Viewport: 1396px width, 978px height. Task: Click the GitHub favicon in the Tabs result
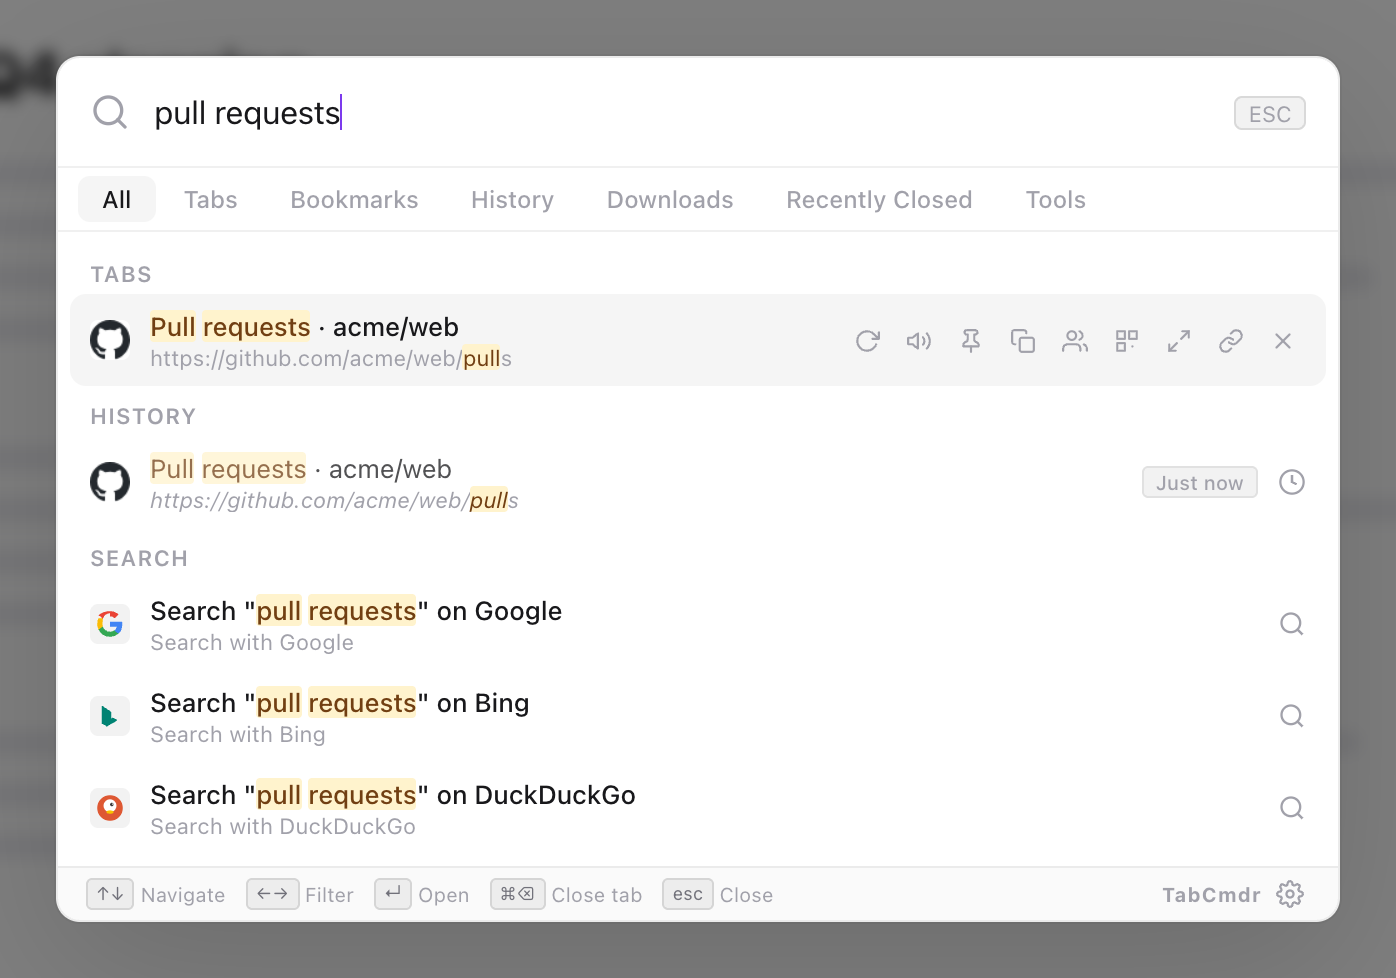(x=110, y=340)
